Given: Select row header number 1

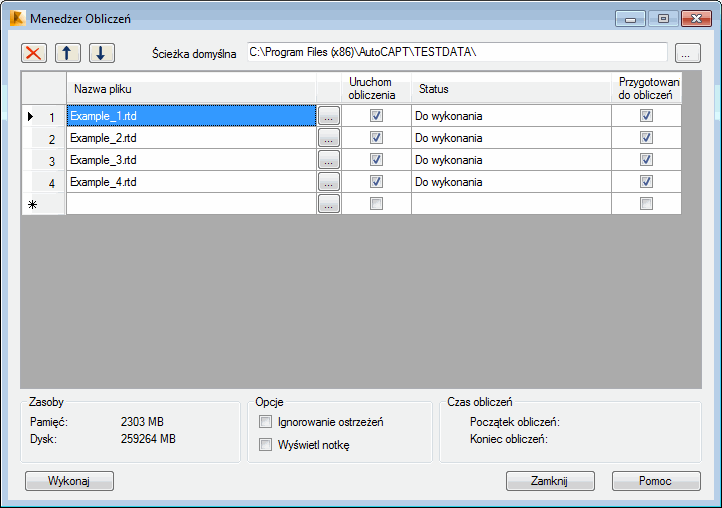Looking at the screenshot, I should point(44,116).
